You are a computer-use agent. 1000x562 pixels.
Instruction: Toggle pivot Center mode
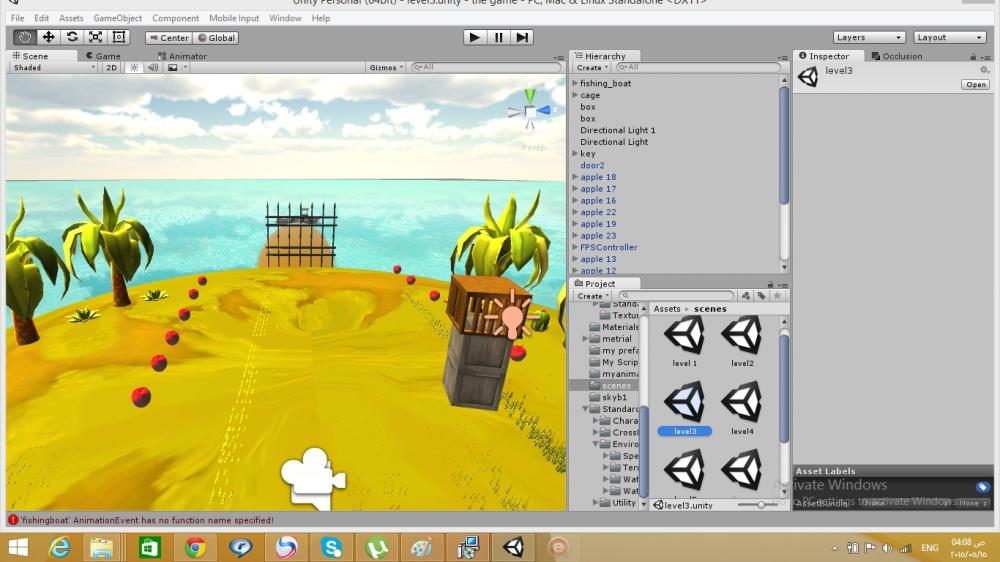(x=169, y=38)
